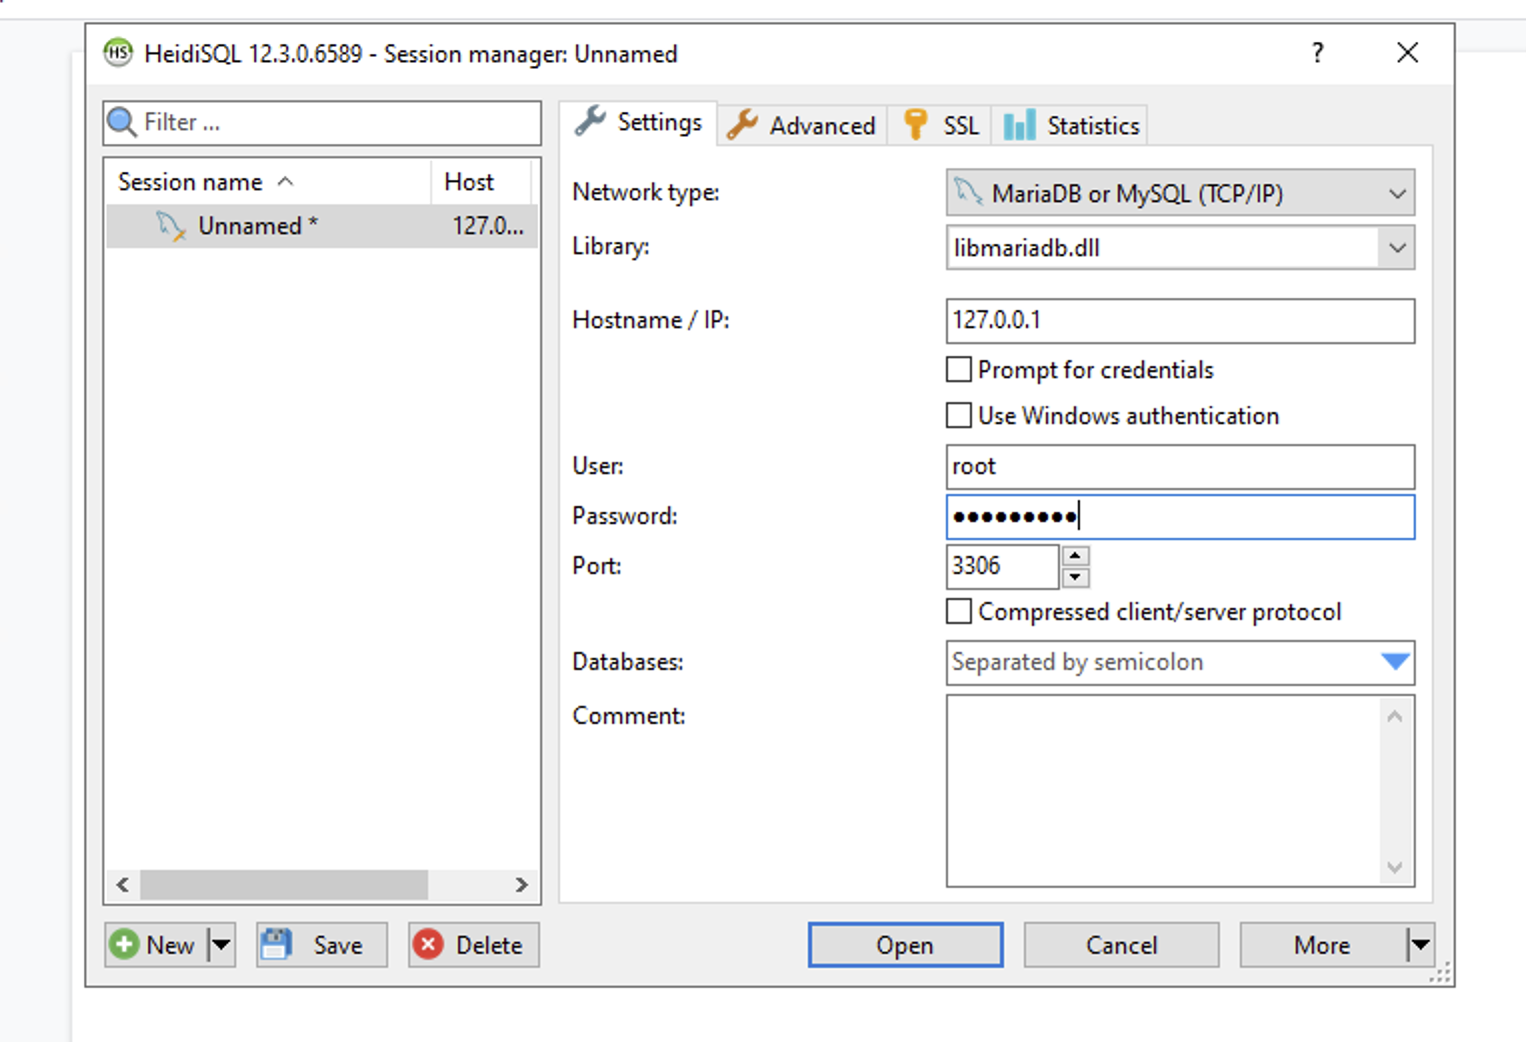This screenshot has height=1042, width=1526.
Task: Click the 127.0... host cell
Action: pos(487,226)
